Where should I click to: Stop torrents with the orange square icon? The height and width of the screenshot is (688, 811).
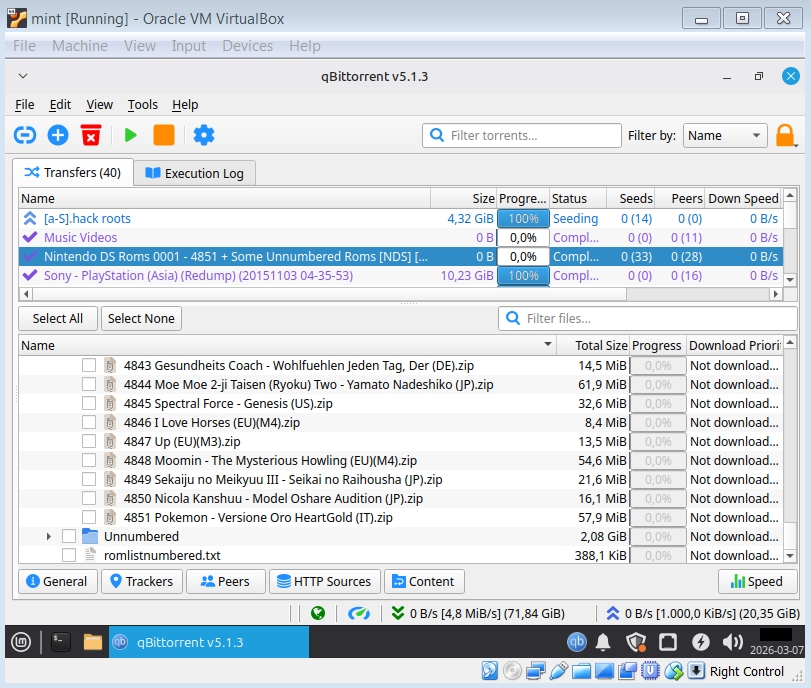(x=164, y=136)
